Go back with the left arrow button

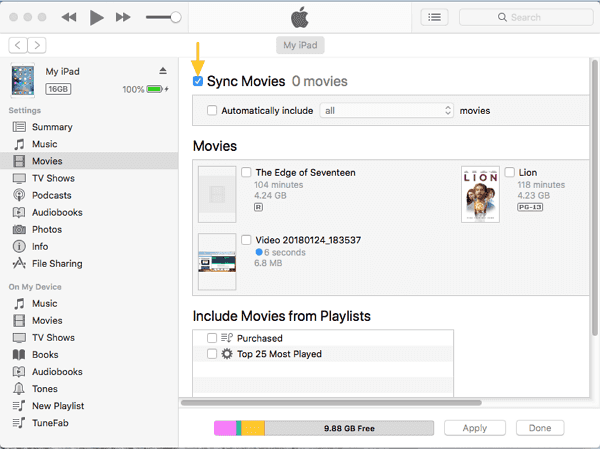pyautogui.click(x=18, y=45)
